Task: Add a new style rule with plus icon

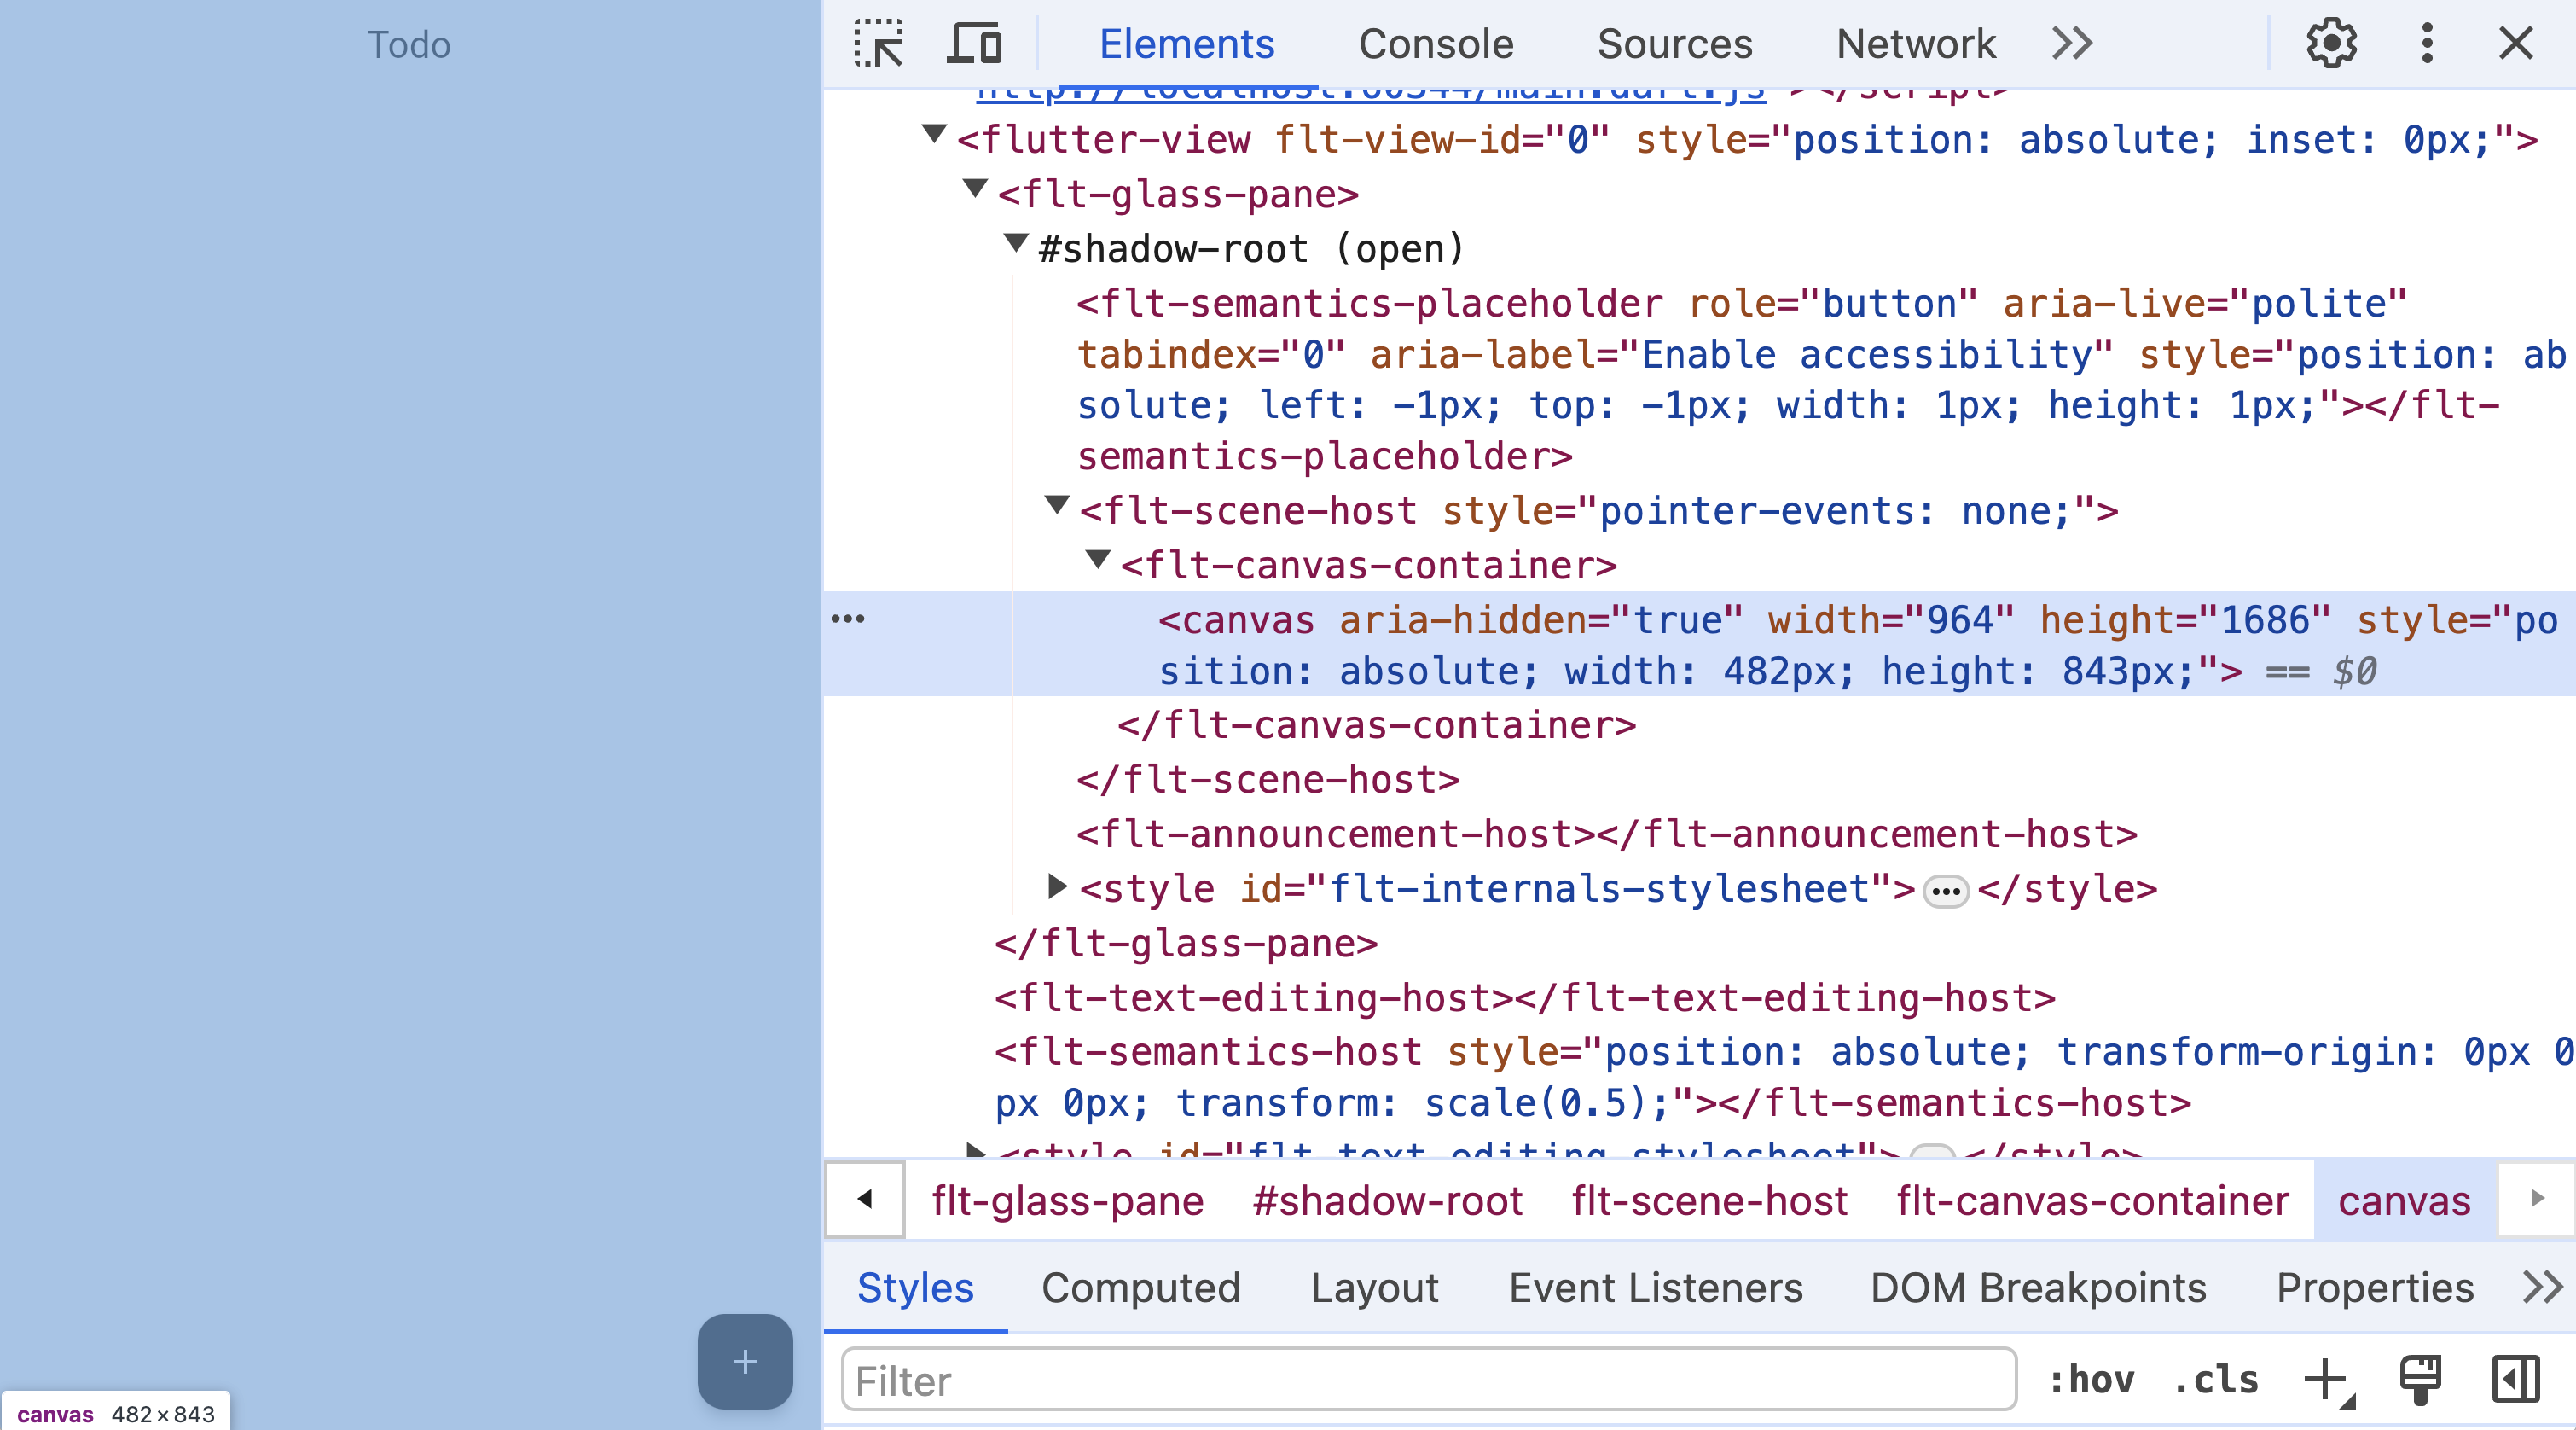Action: coord(2327,1381)
